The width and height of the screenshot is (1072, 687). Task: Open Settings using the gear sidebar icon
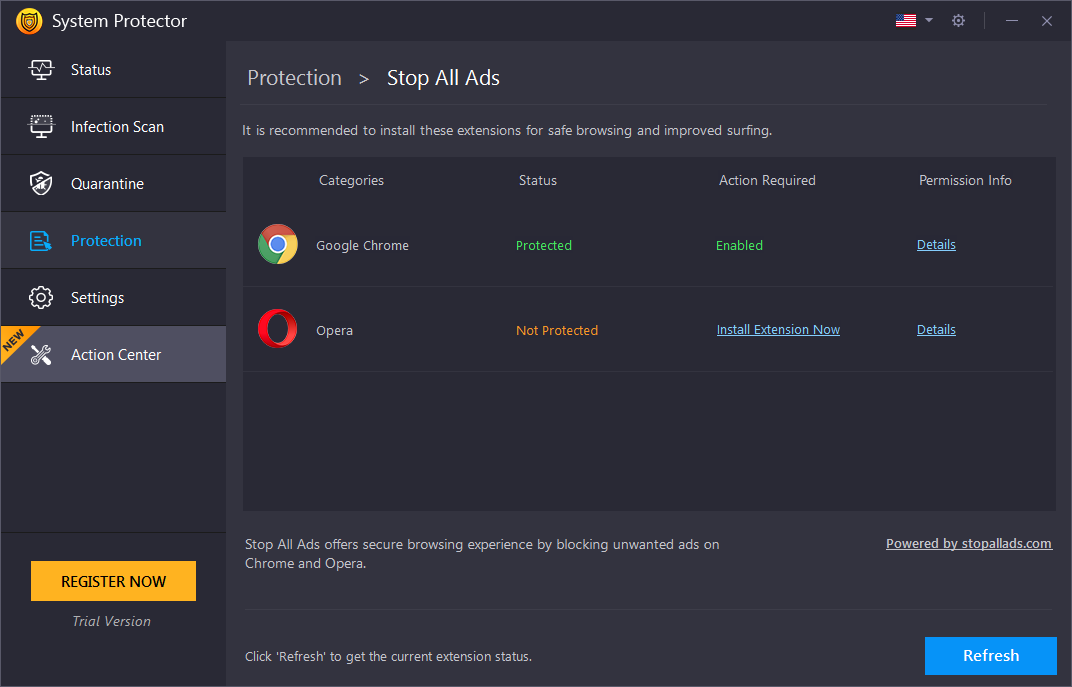pyautogui.click(x=41, y=297)
